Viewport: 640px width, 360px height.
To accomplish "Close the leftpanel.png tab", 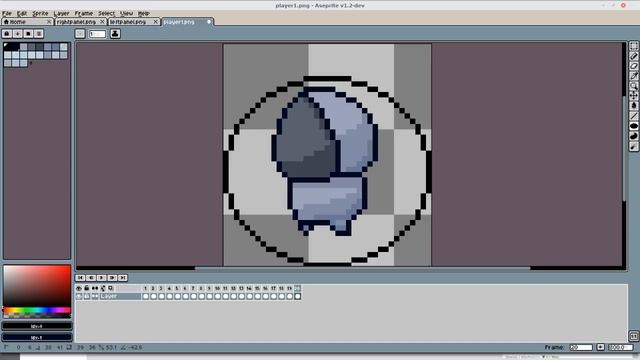I will pyautogui.click(x=156, y=22).
